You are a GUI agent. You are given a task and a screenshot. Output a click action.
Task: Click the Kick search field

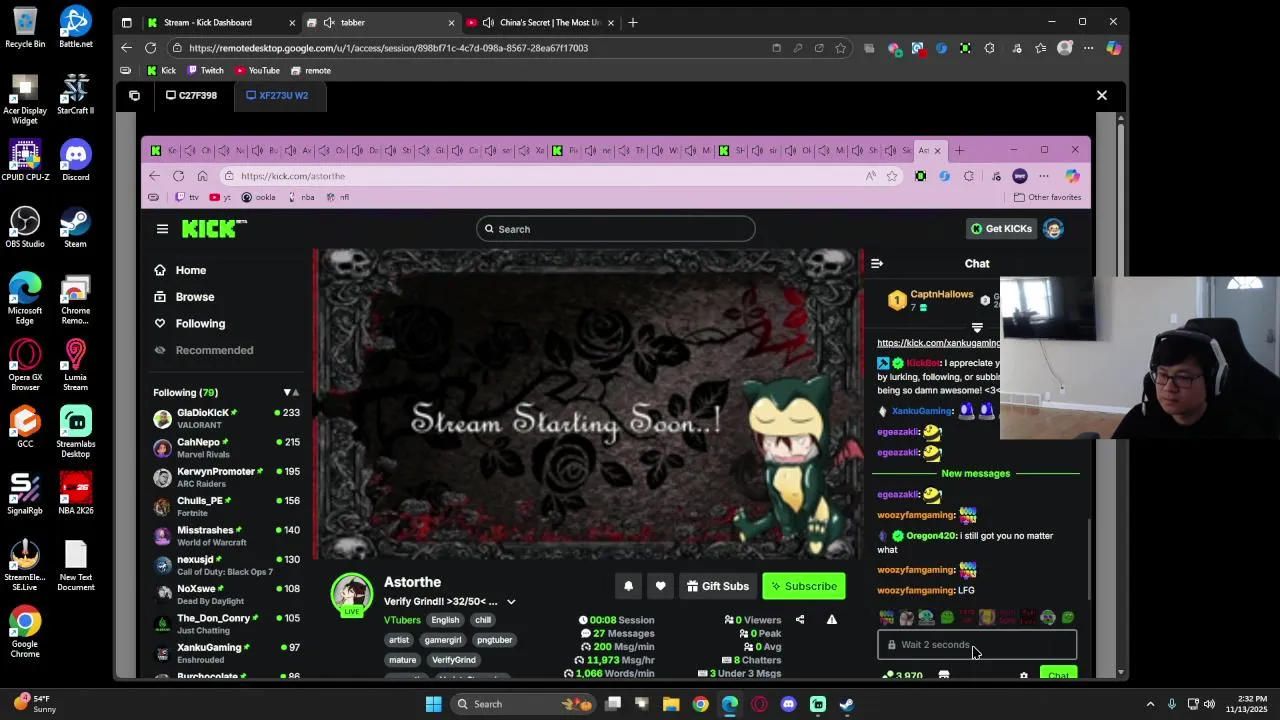615,229
